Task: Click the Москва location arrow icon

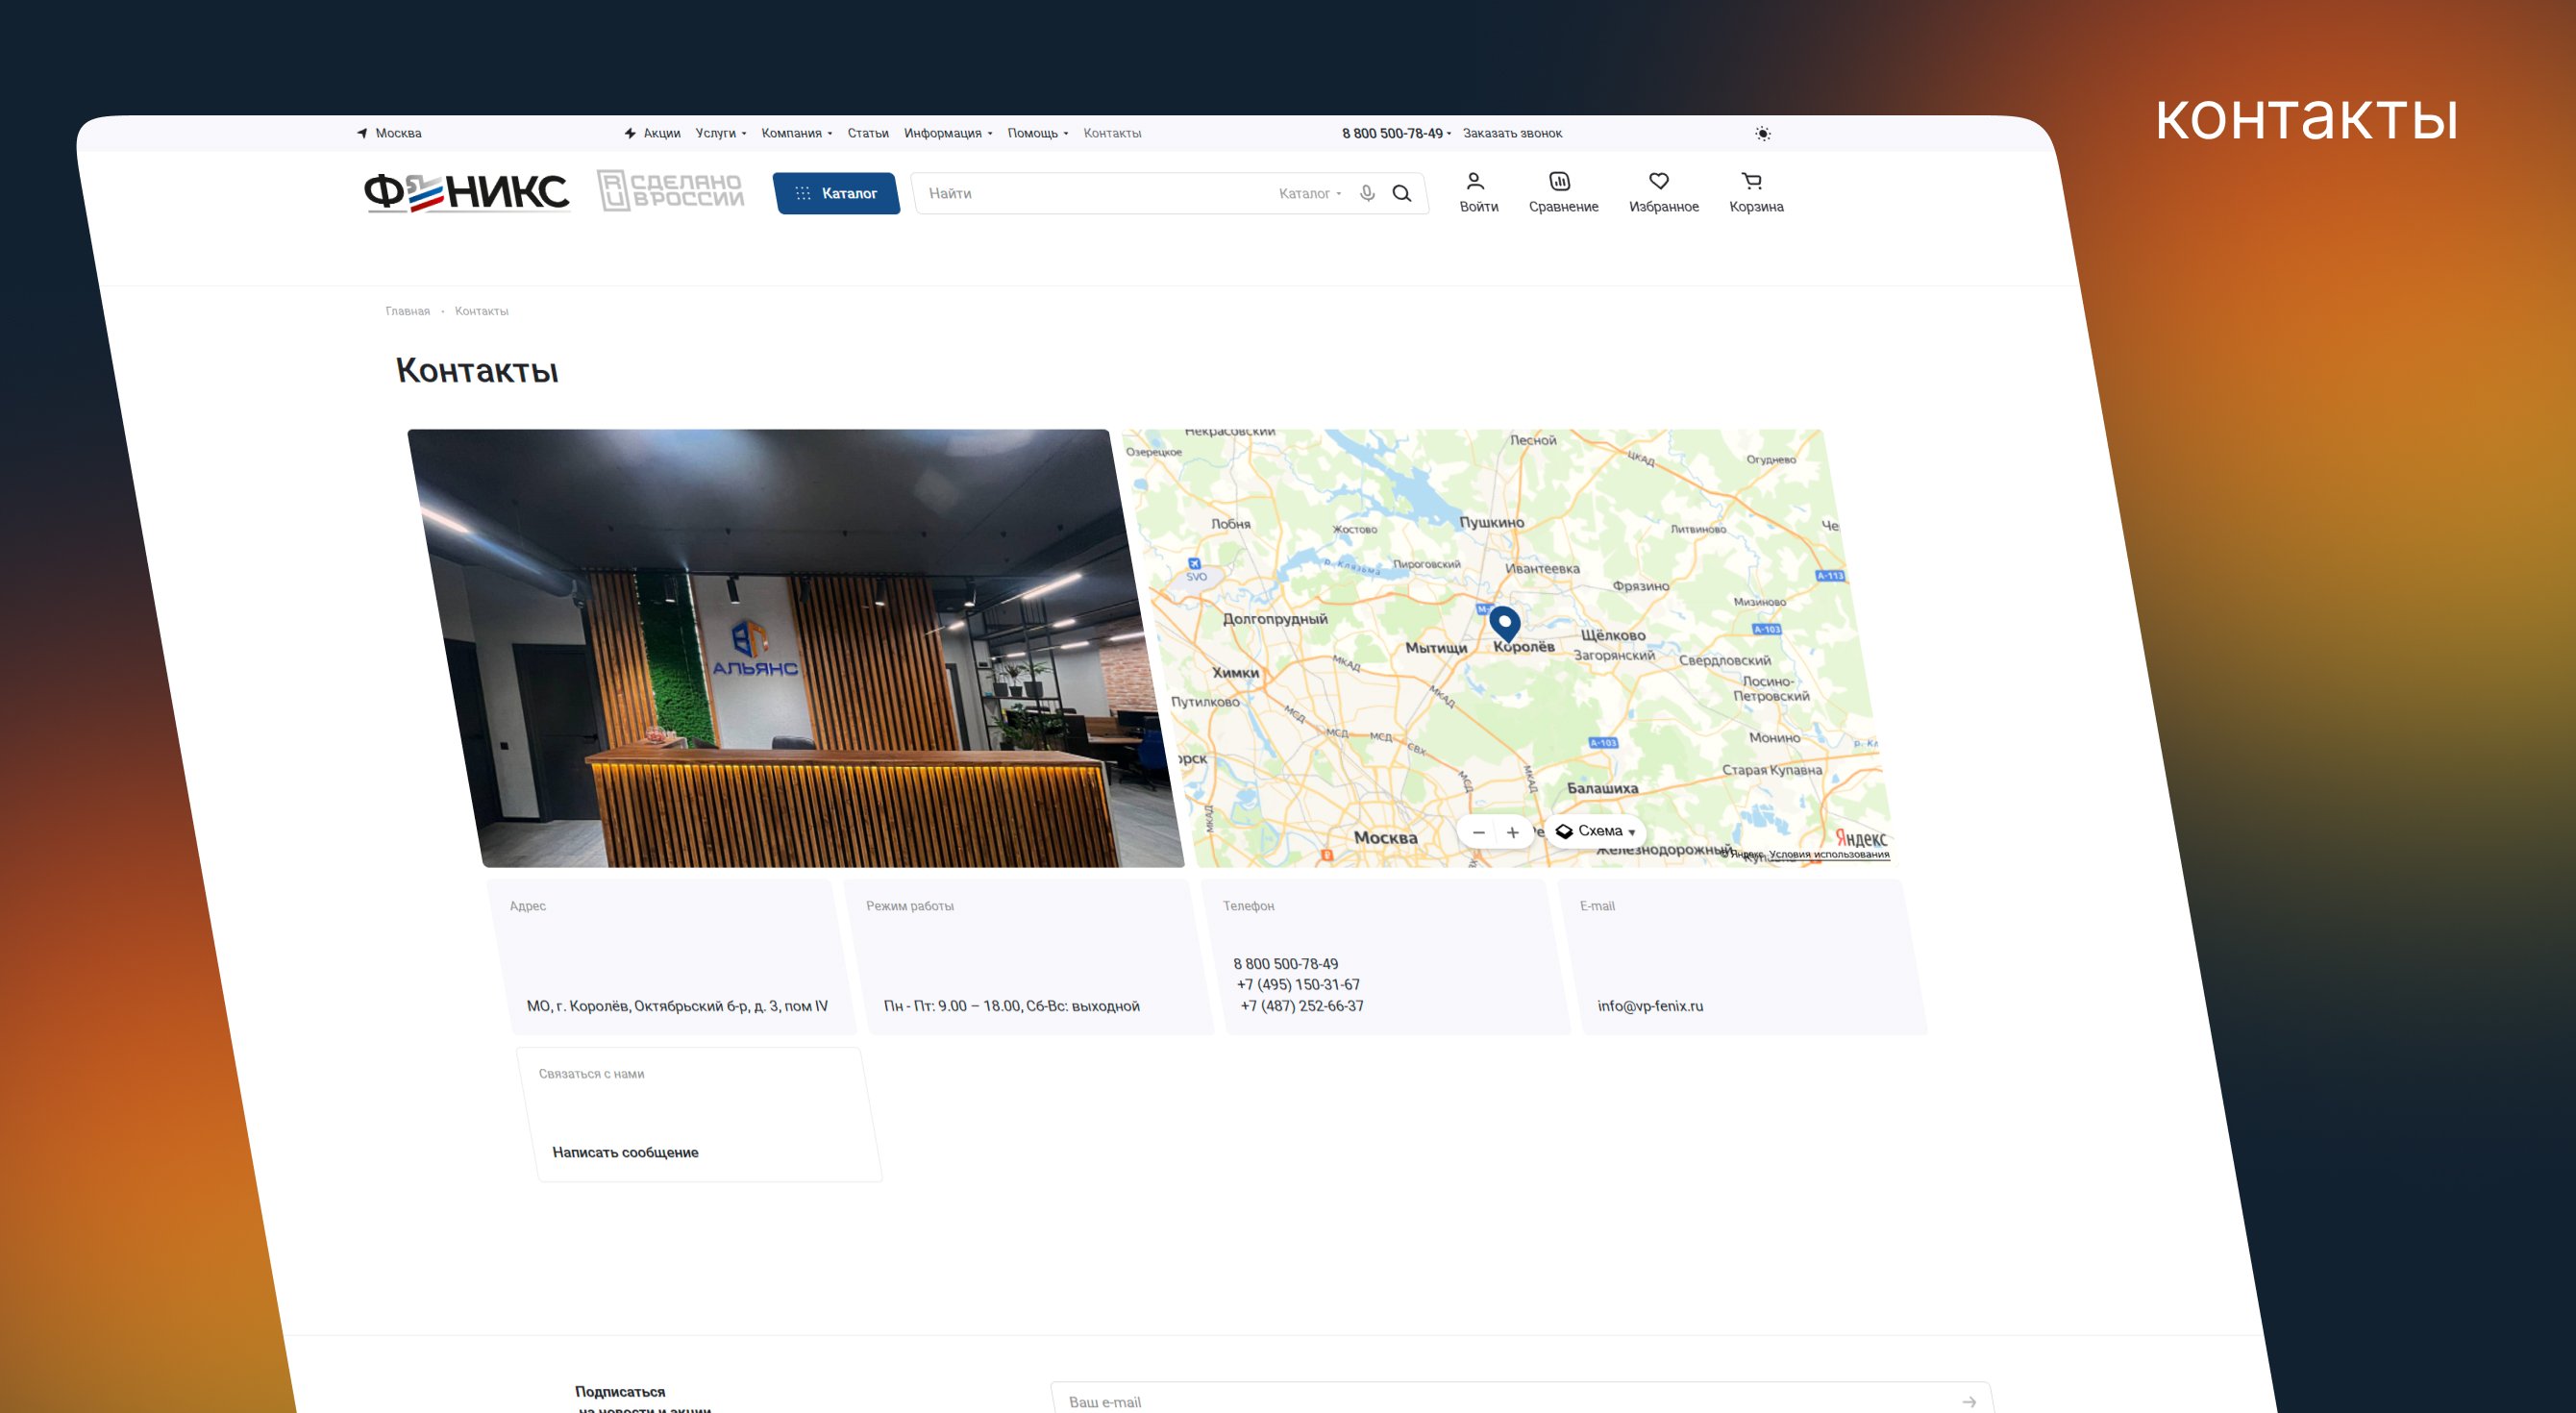Action: click(x=362, y=133)
